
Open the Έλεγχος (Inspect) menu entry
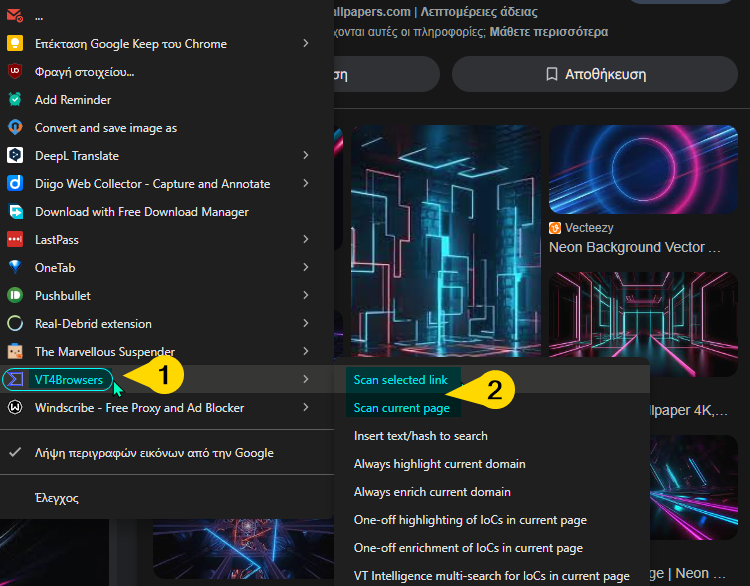[167, 498]
